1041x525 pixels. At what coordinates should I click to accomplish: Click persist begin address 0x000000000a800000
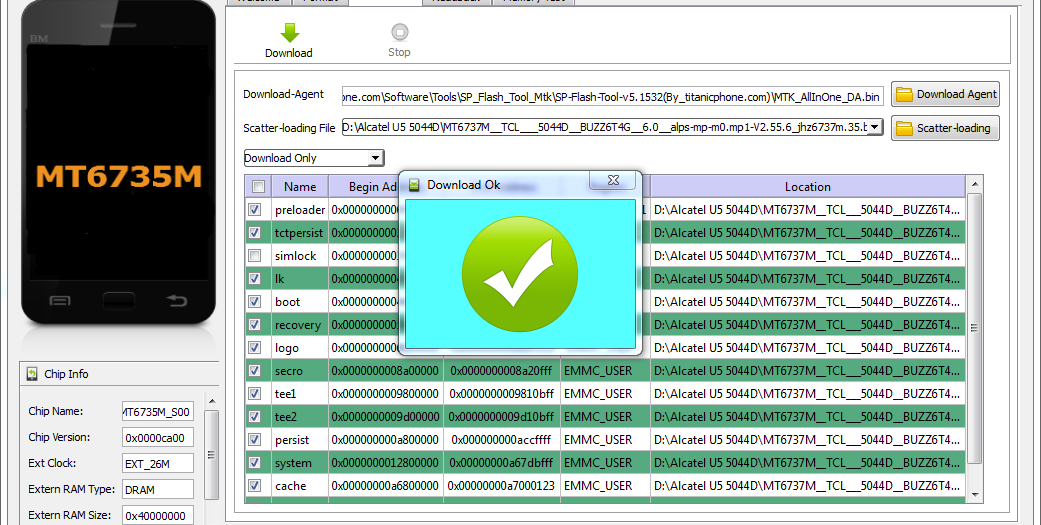(x=385, y=440)
